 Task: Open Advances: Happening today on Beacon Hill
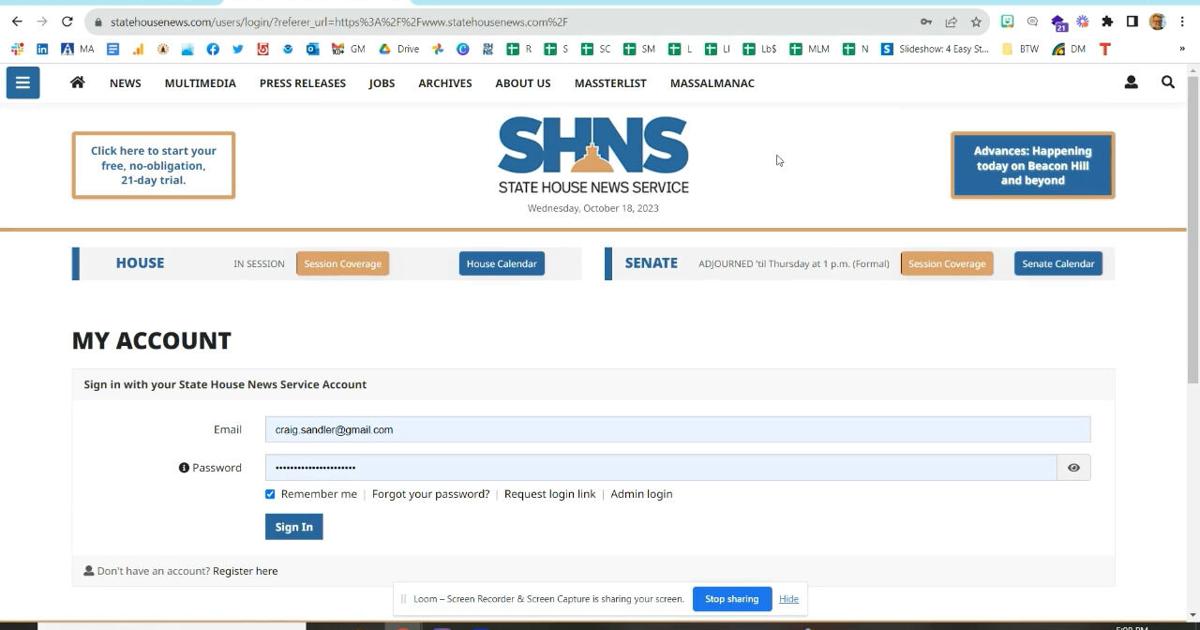point(1032,165)
